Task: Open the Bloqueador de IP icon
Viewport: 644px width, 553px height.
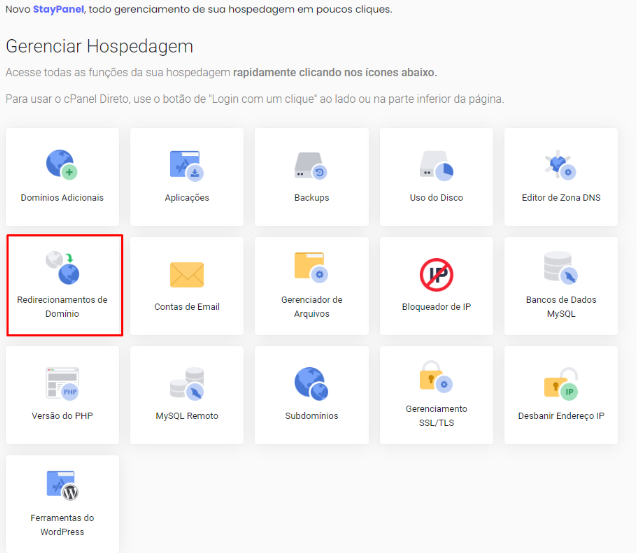Action: 436,274
